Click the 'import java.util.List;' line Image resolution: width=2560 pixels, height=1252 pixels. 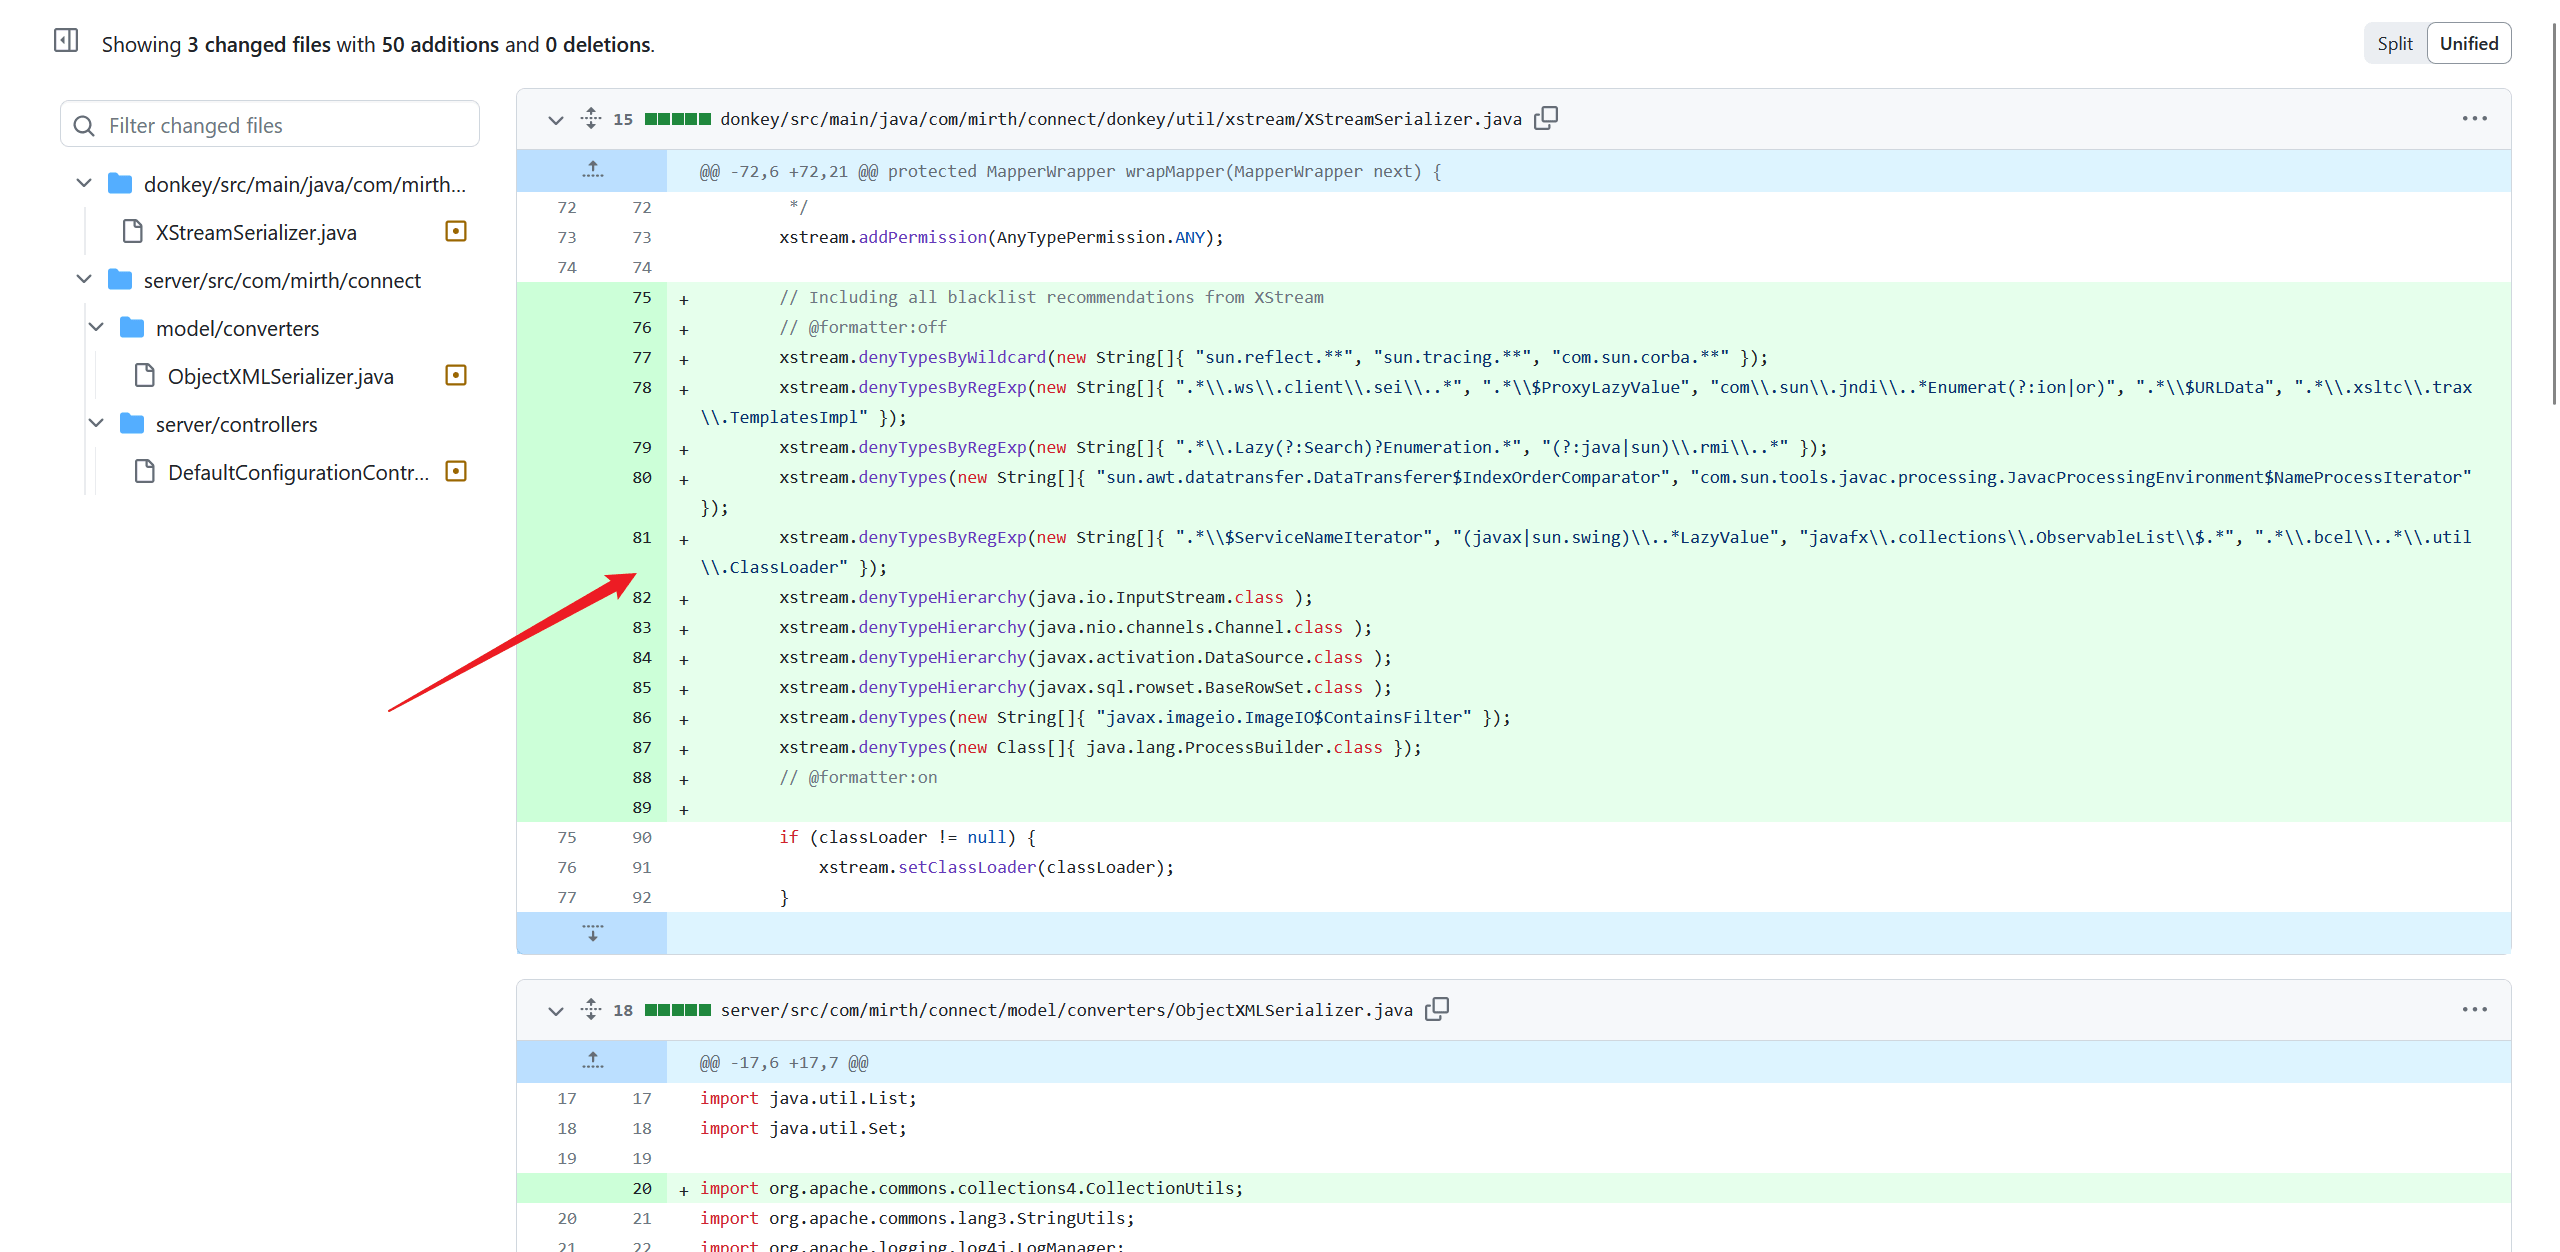pos(808,1098)
